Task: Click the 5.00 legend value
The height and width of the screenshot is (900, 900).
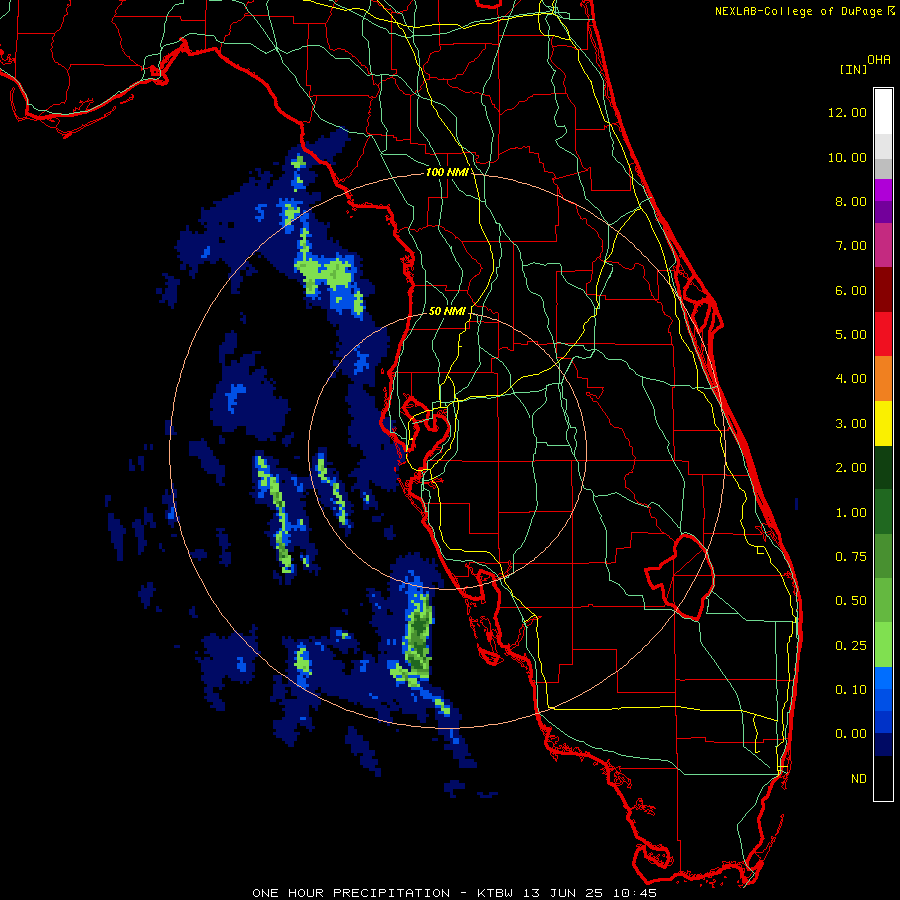Action: pos(850,335)
